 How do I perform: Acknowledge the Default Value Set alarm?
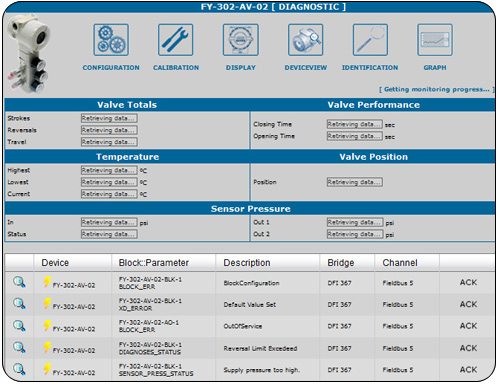click(x=468, y=304)
